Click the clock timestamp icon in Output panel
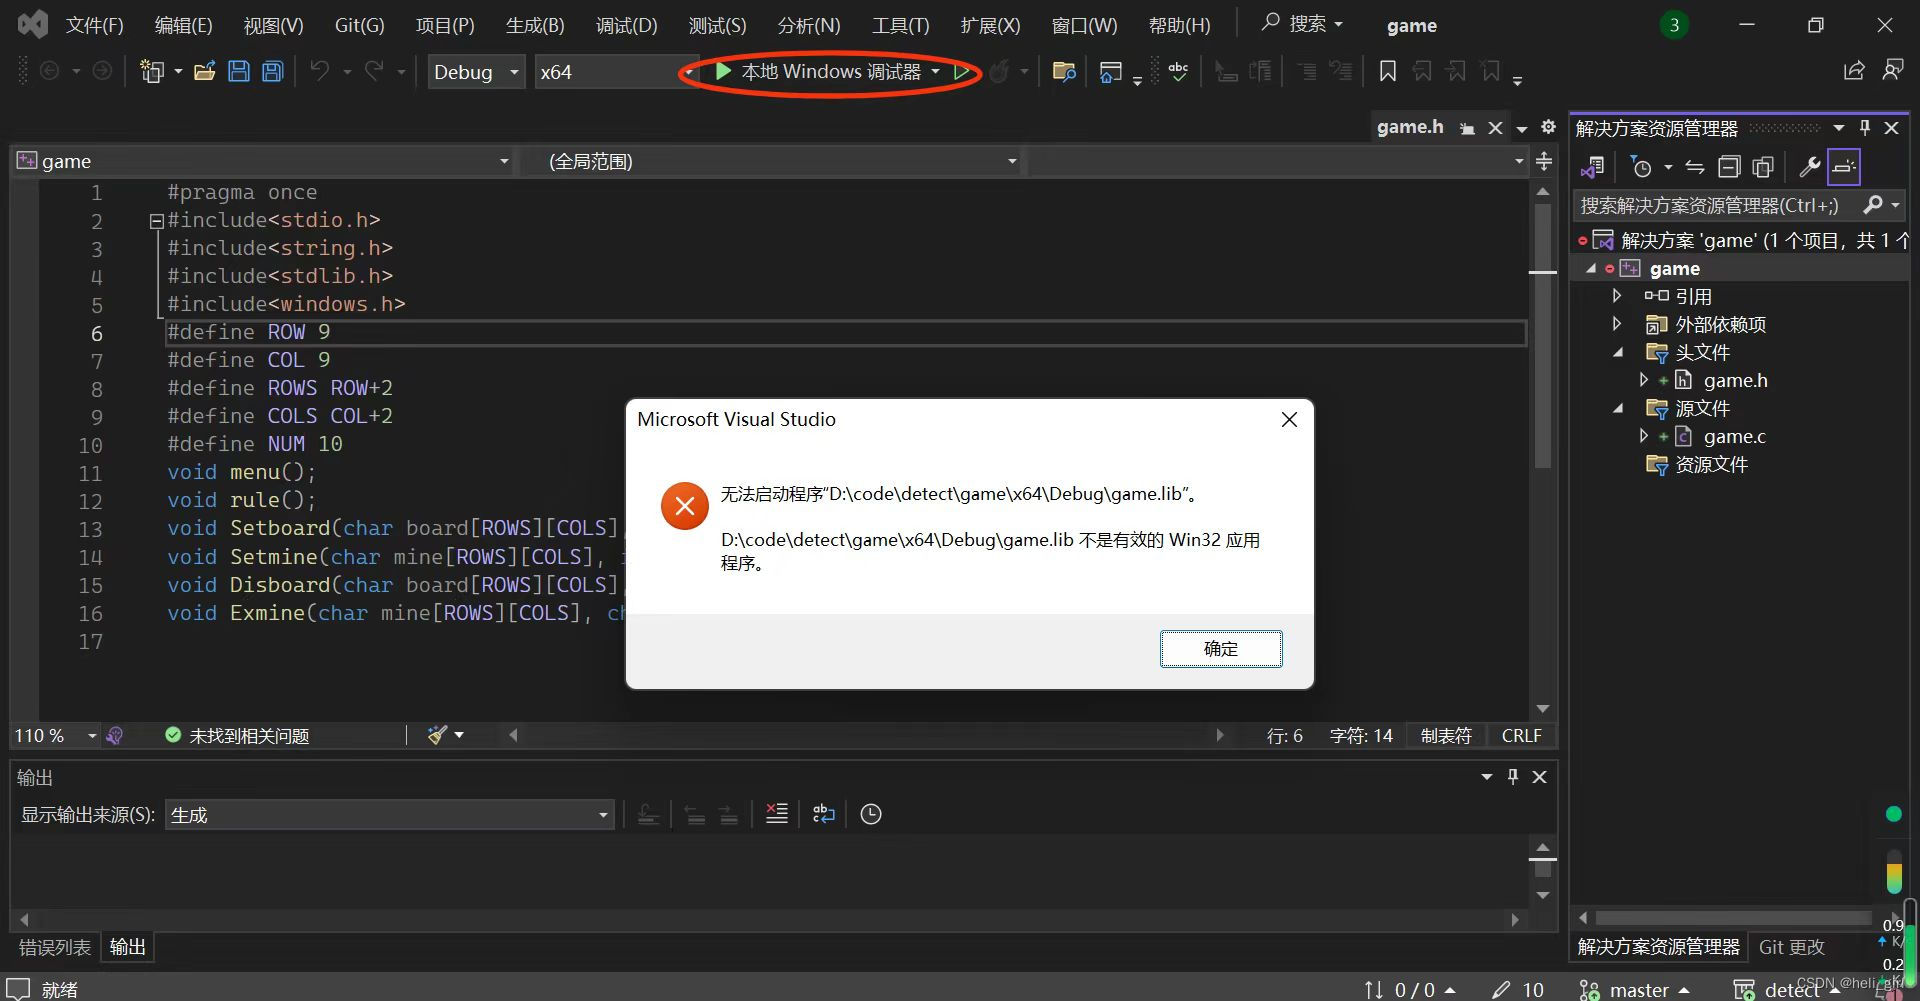 click(x=871, y=814)
